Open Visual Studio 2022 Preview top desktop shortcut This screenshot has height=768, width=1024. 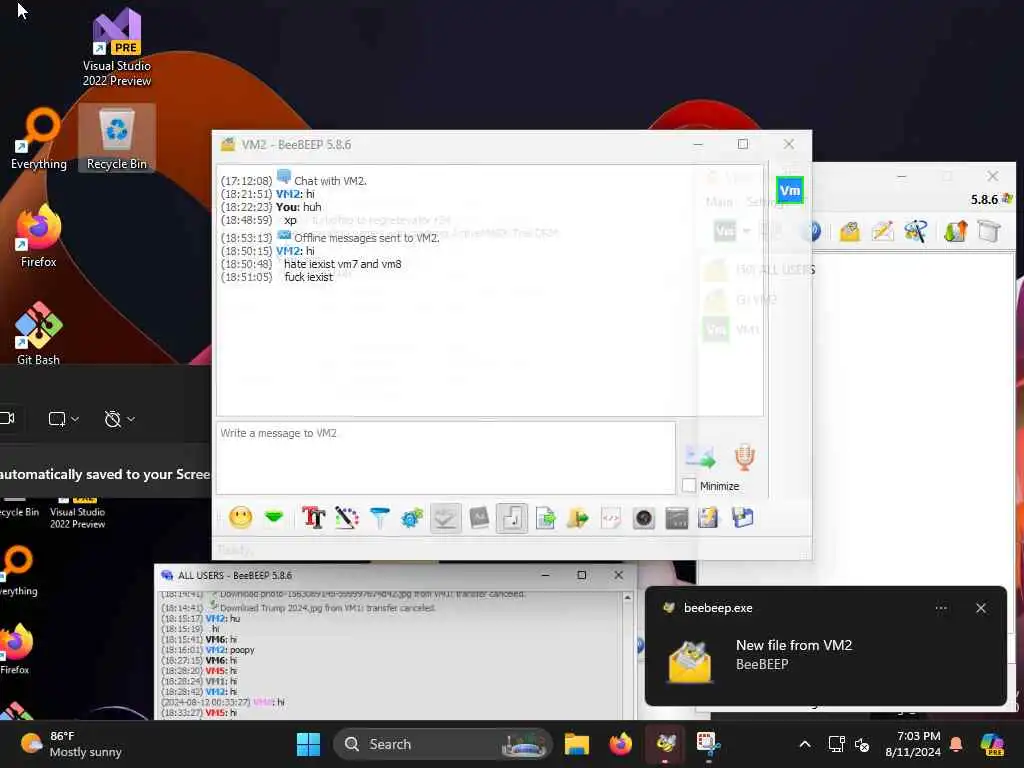click(116, 47)
